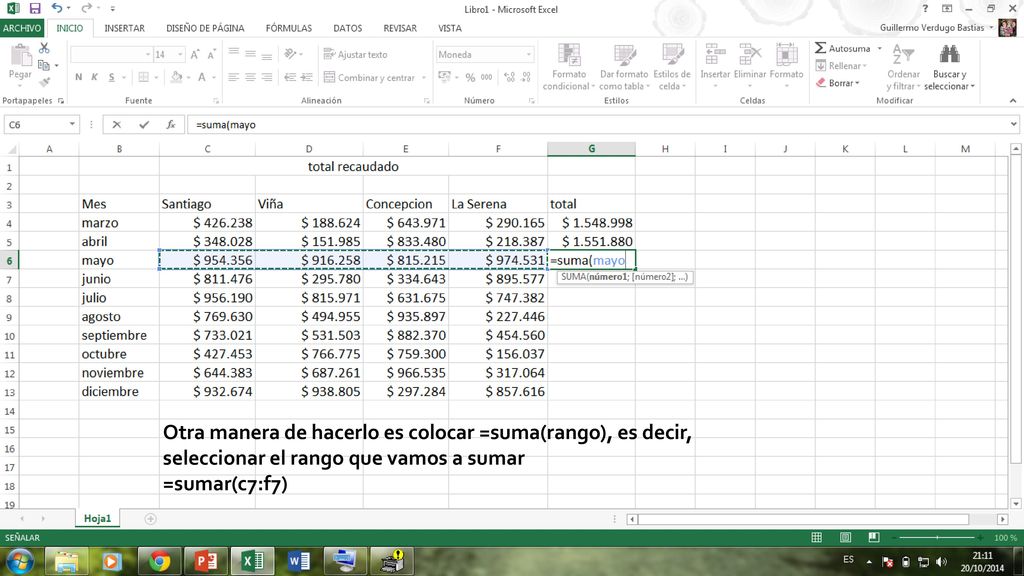
Task: Click the Name Box showing C6
Action: pos(40,124)
